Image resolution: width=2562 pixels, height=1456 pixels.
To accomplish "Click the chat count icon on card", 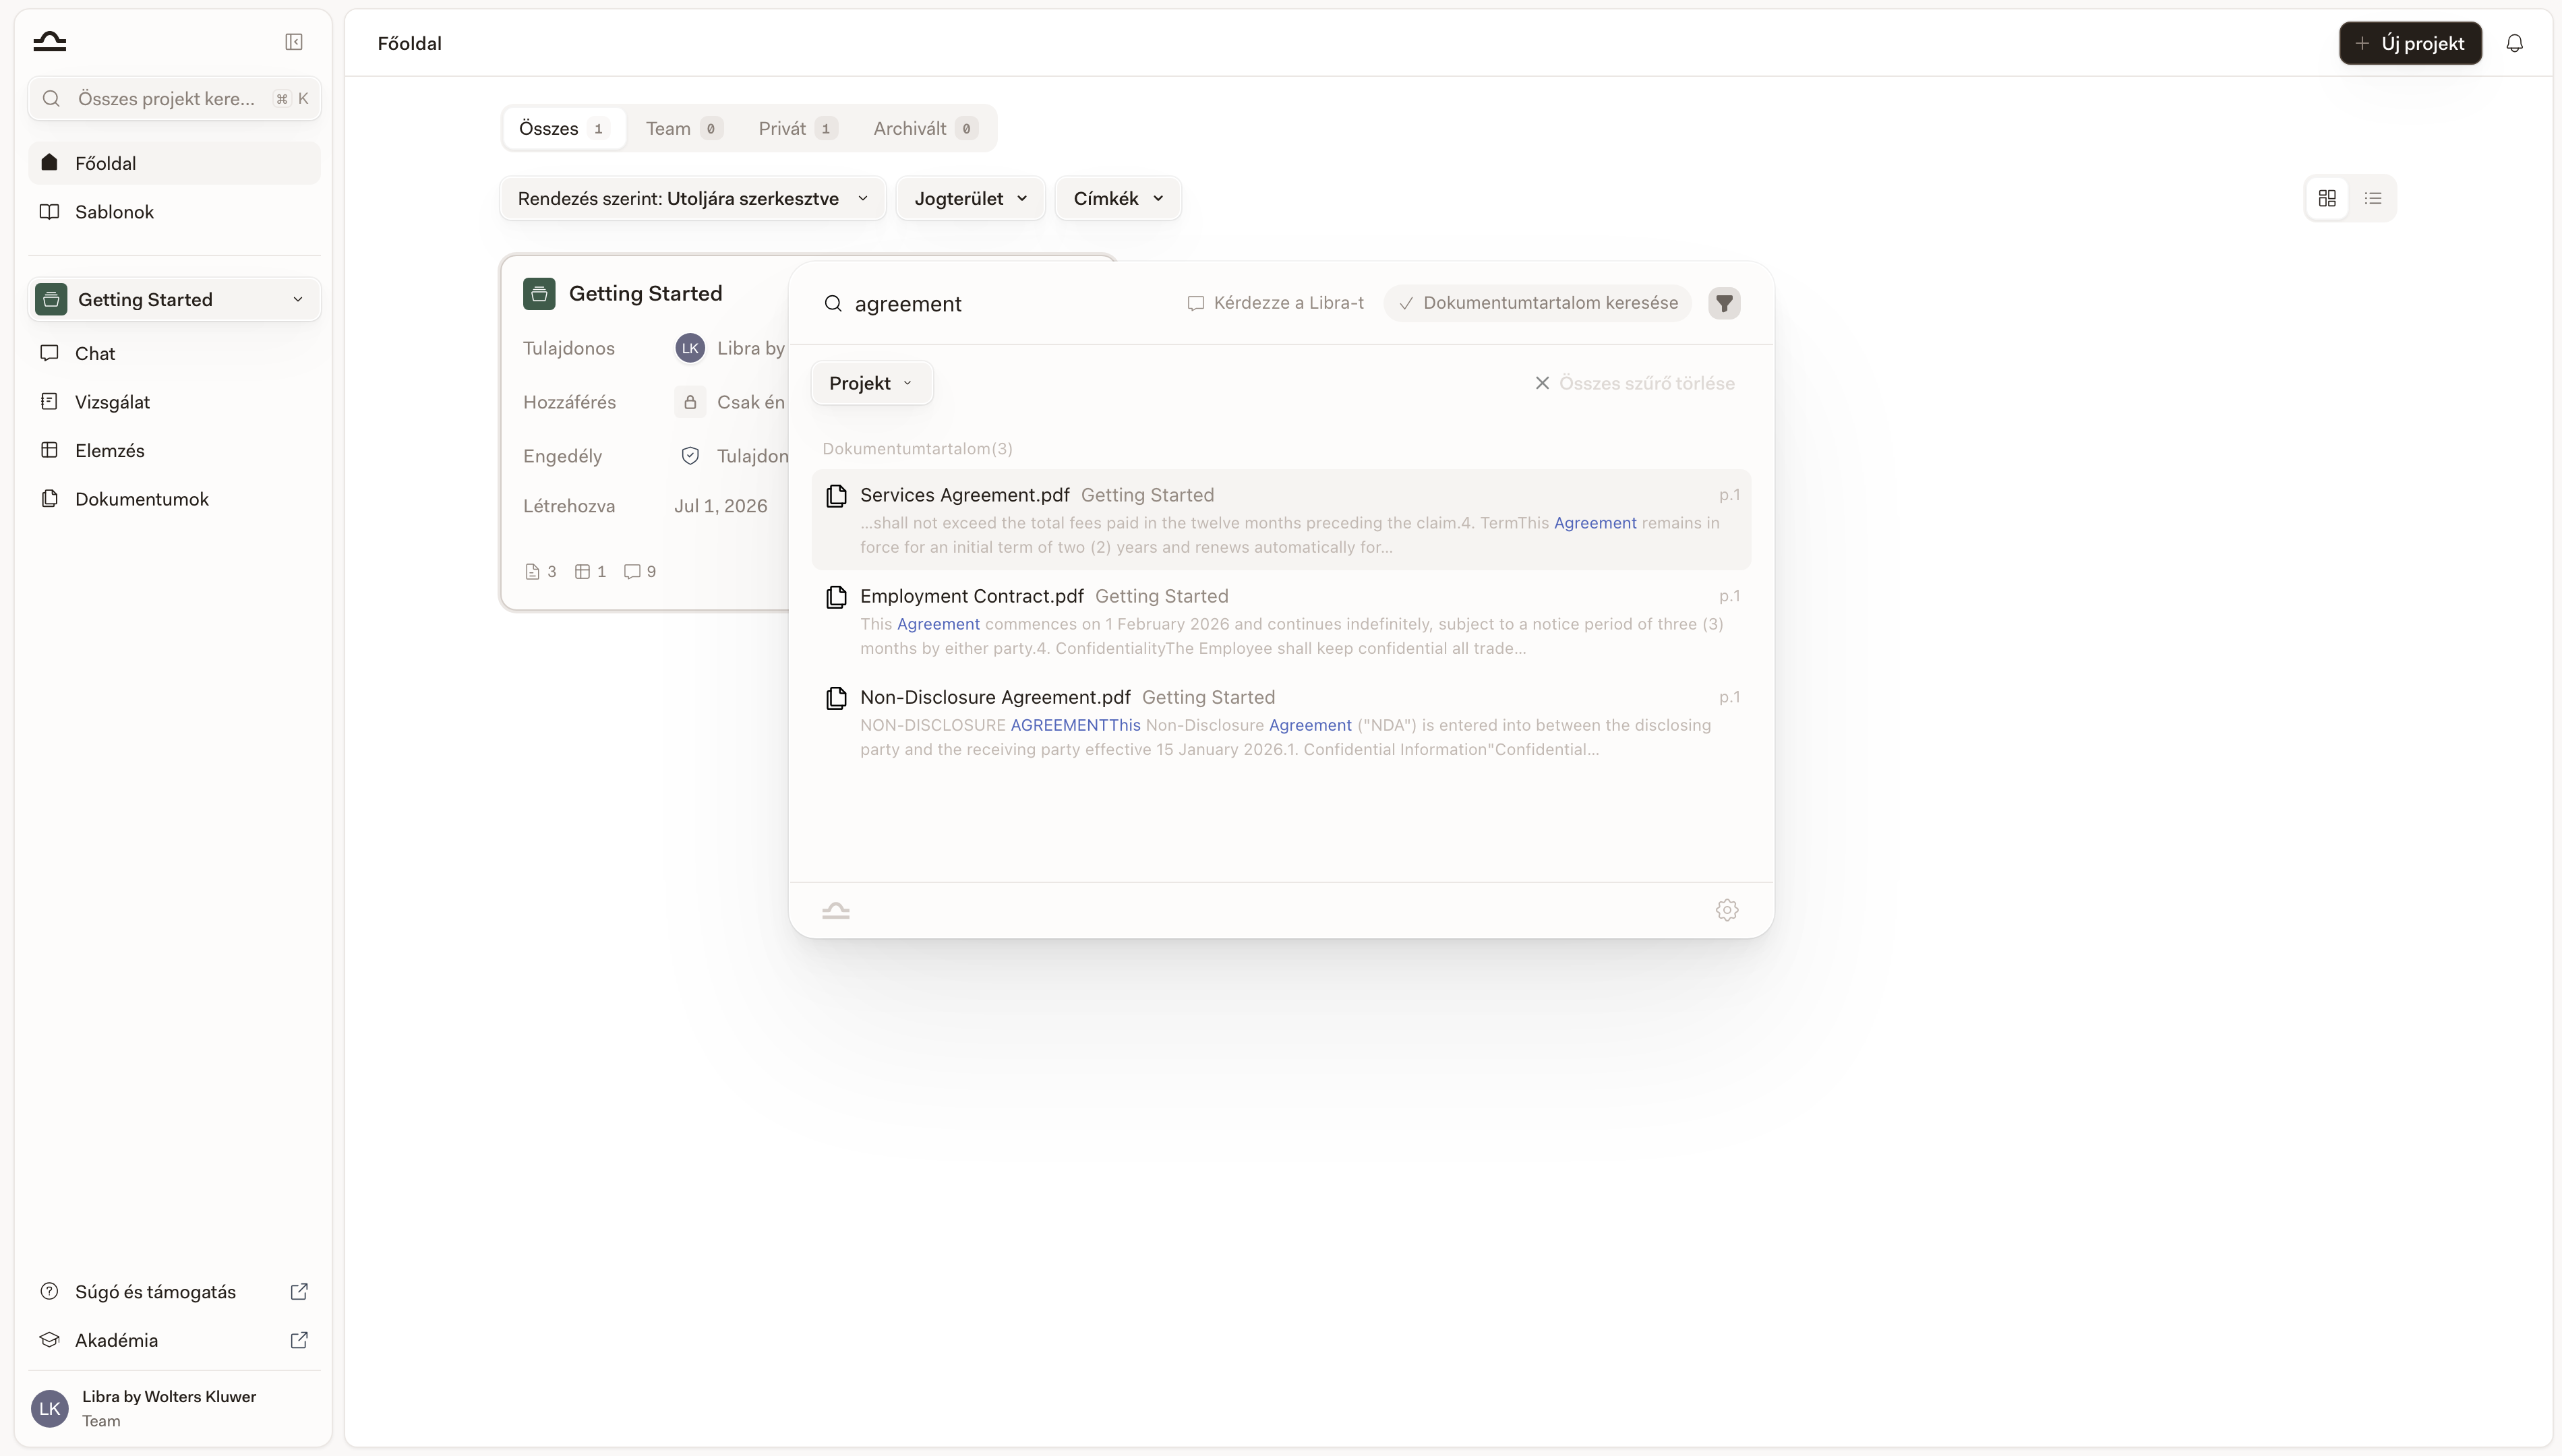I will [632, 572].
